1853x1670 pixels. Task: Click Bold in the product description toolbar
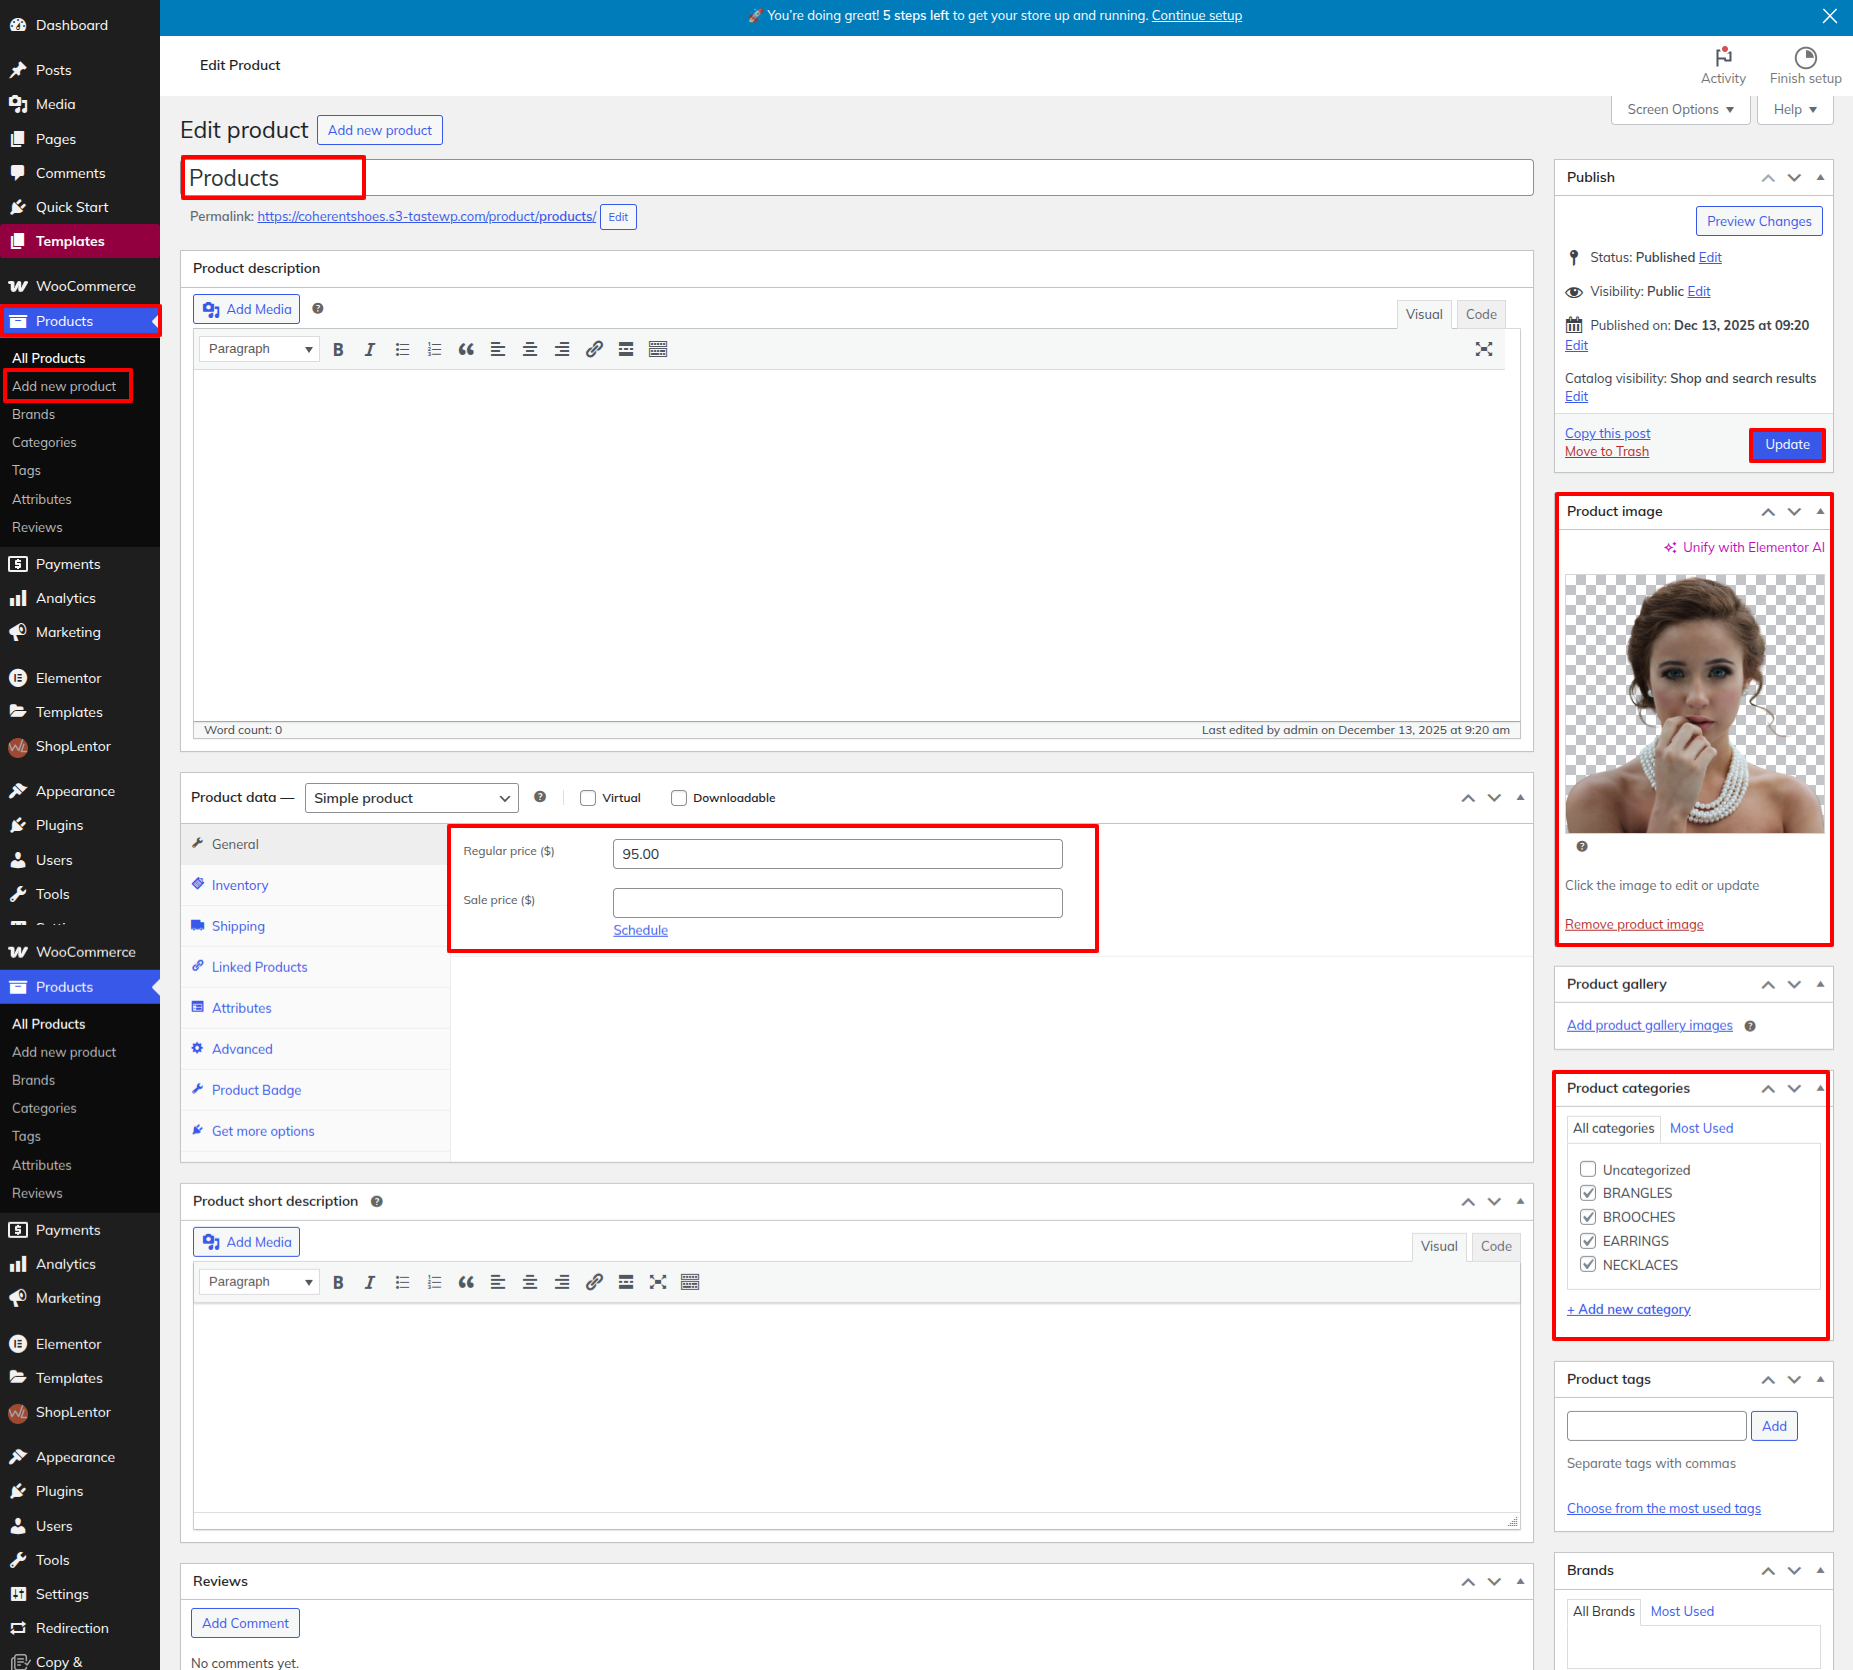pyautogui.click(x=338, y=349)
